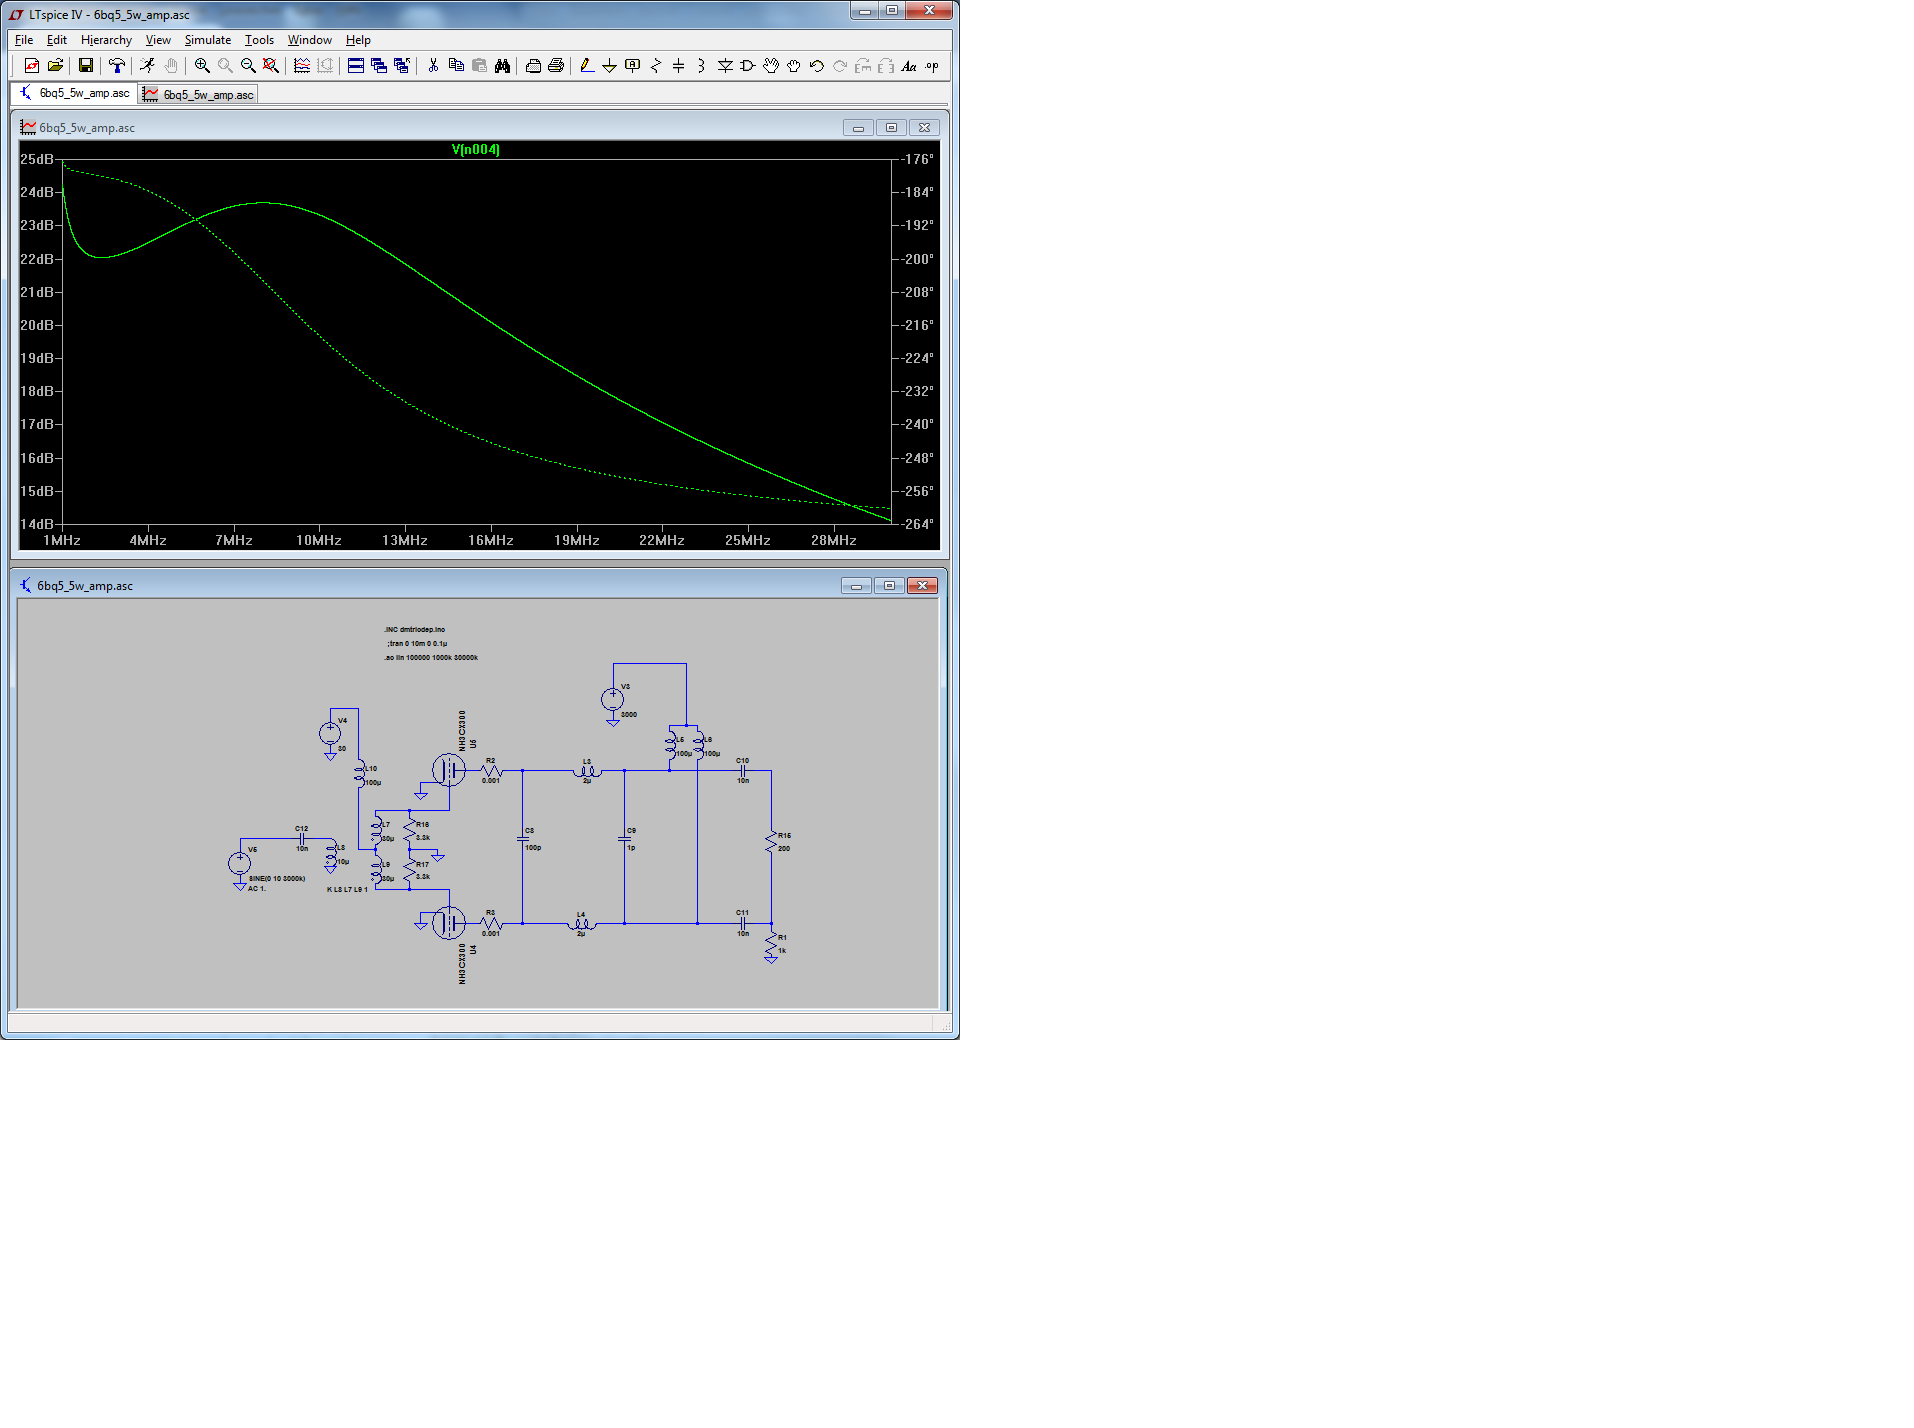The height and width of the screenshot is (1428, 1914).
Task: Click the .INC dmtriodep.inc directive
Action: pos(415,630)
